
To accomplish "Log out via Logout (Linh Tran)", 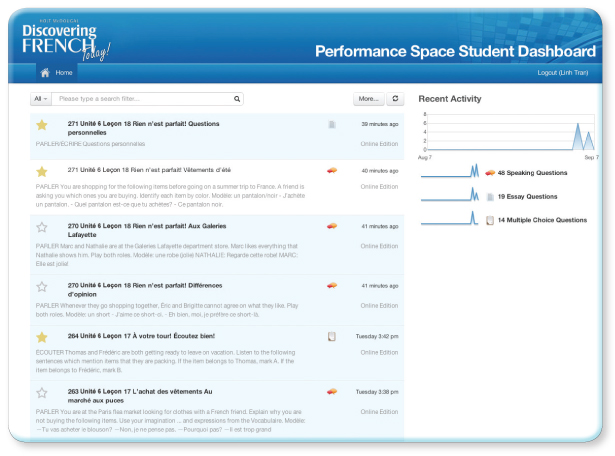I will pyautogui.click(x=562, y=73).
